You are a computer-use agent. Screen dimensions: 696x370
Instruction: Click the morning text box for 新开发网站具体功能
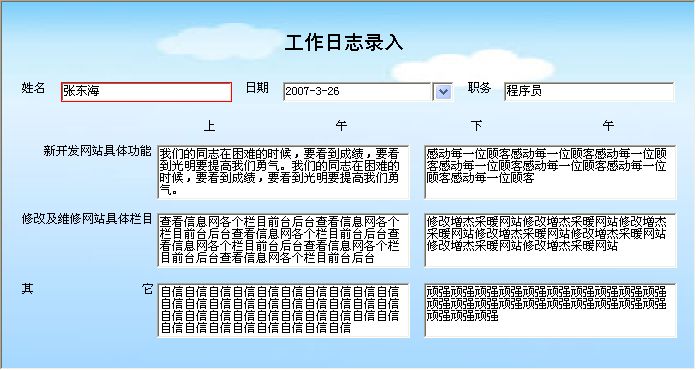283,172
